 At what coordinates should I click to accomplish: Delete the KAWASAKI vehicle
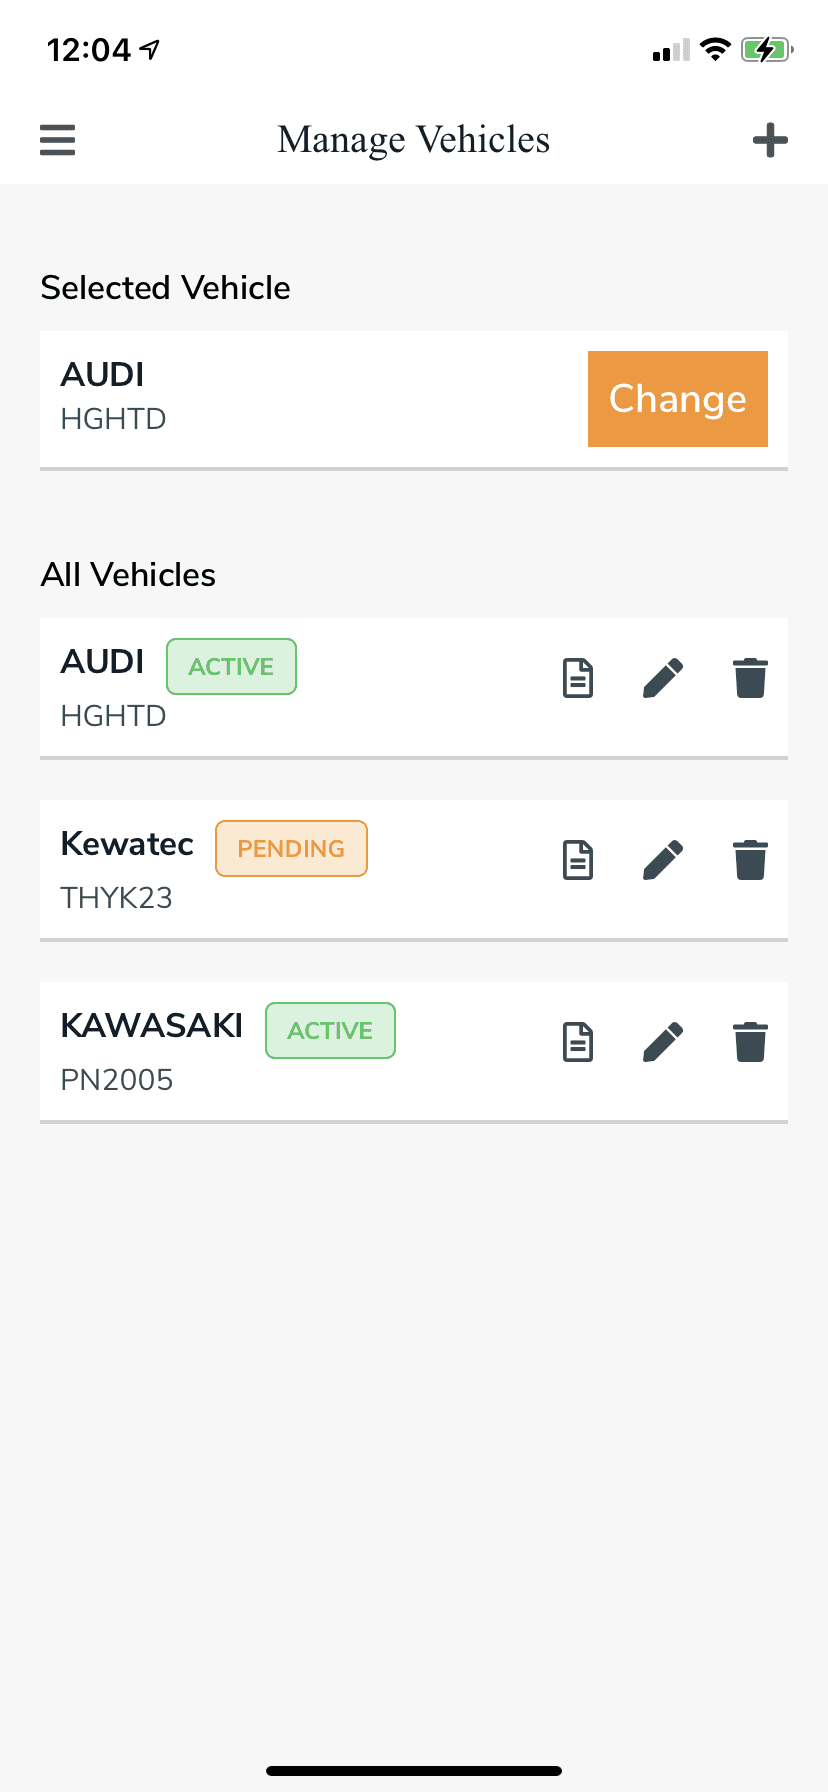coord(750,1041)
